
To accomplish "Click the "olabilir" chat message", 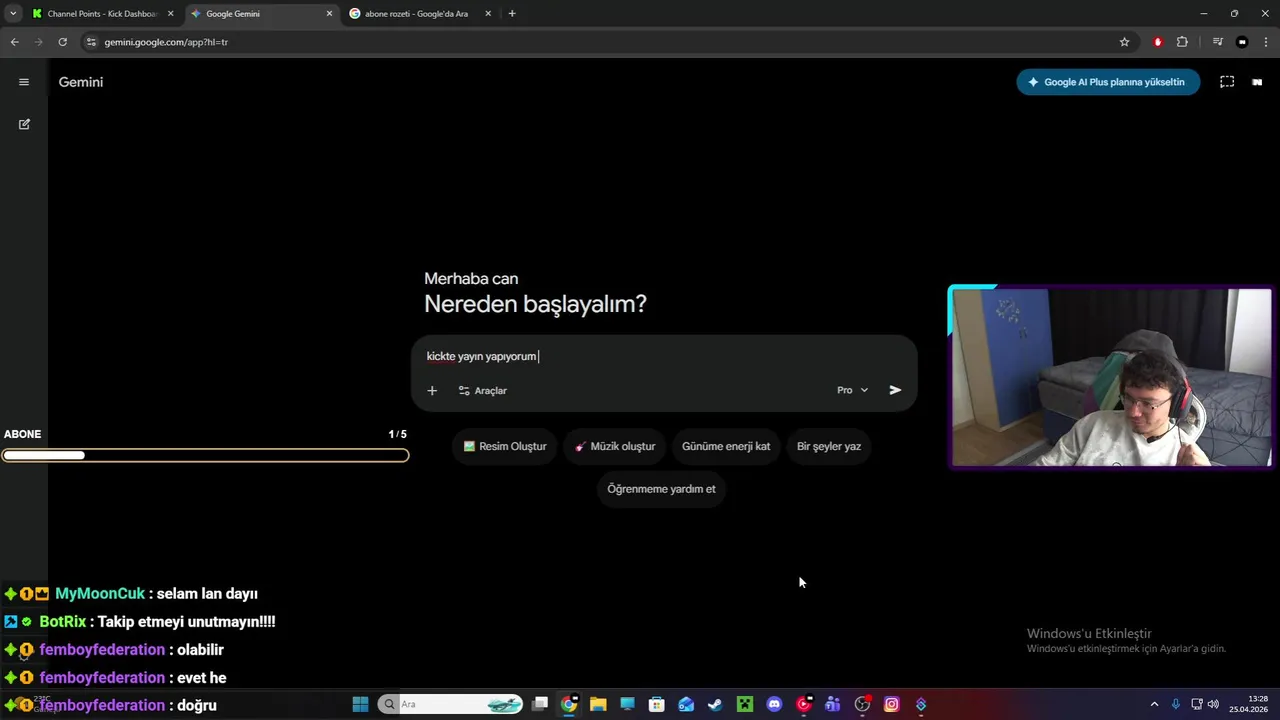I will tap(200, 650).
